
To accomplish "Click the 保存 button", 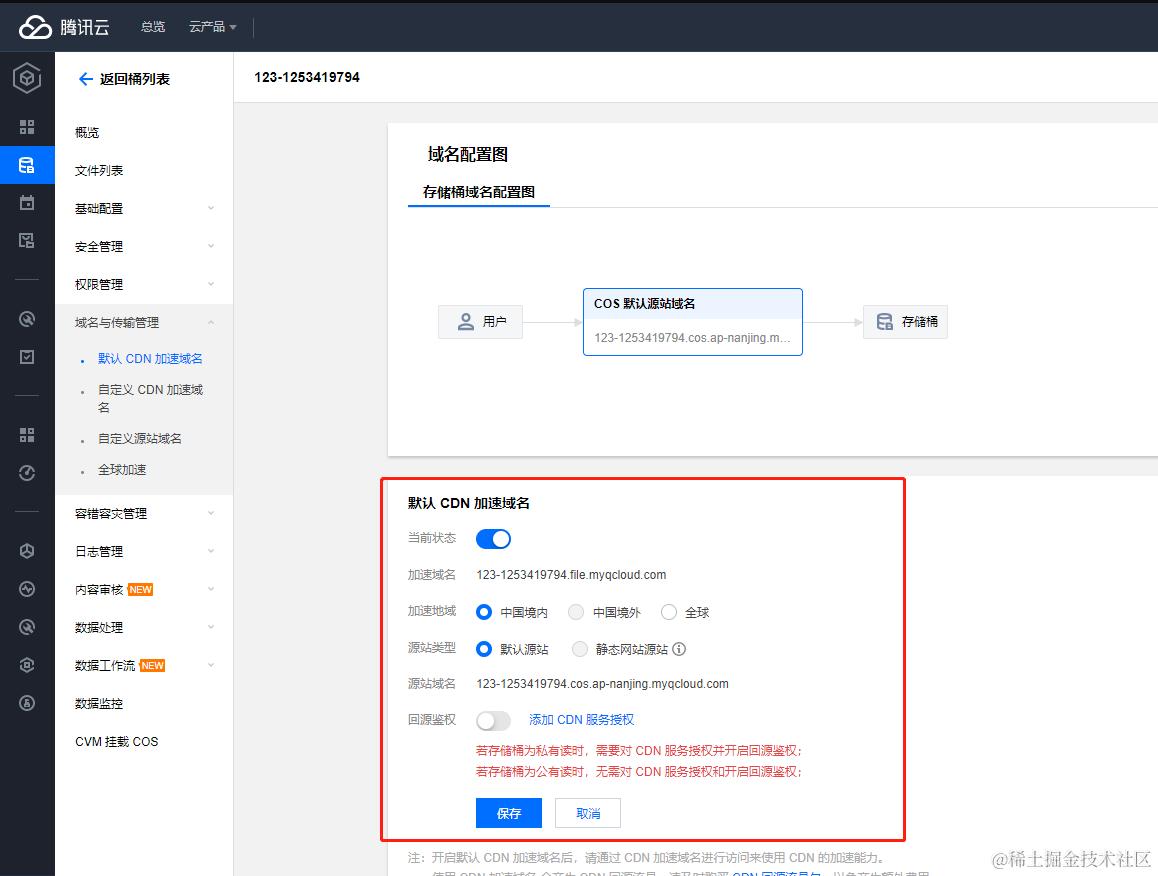I will click(x=509, y=813).
